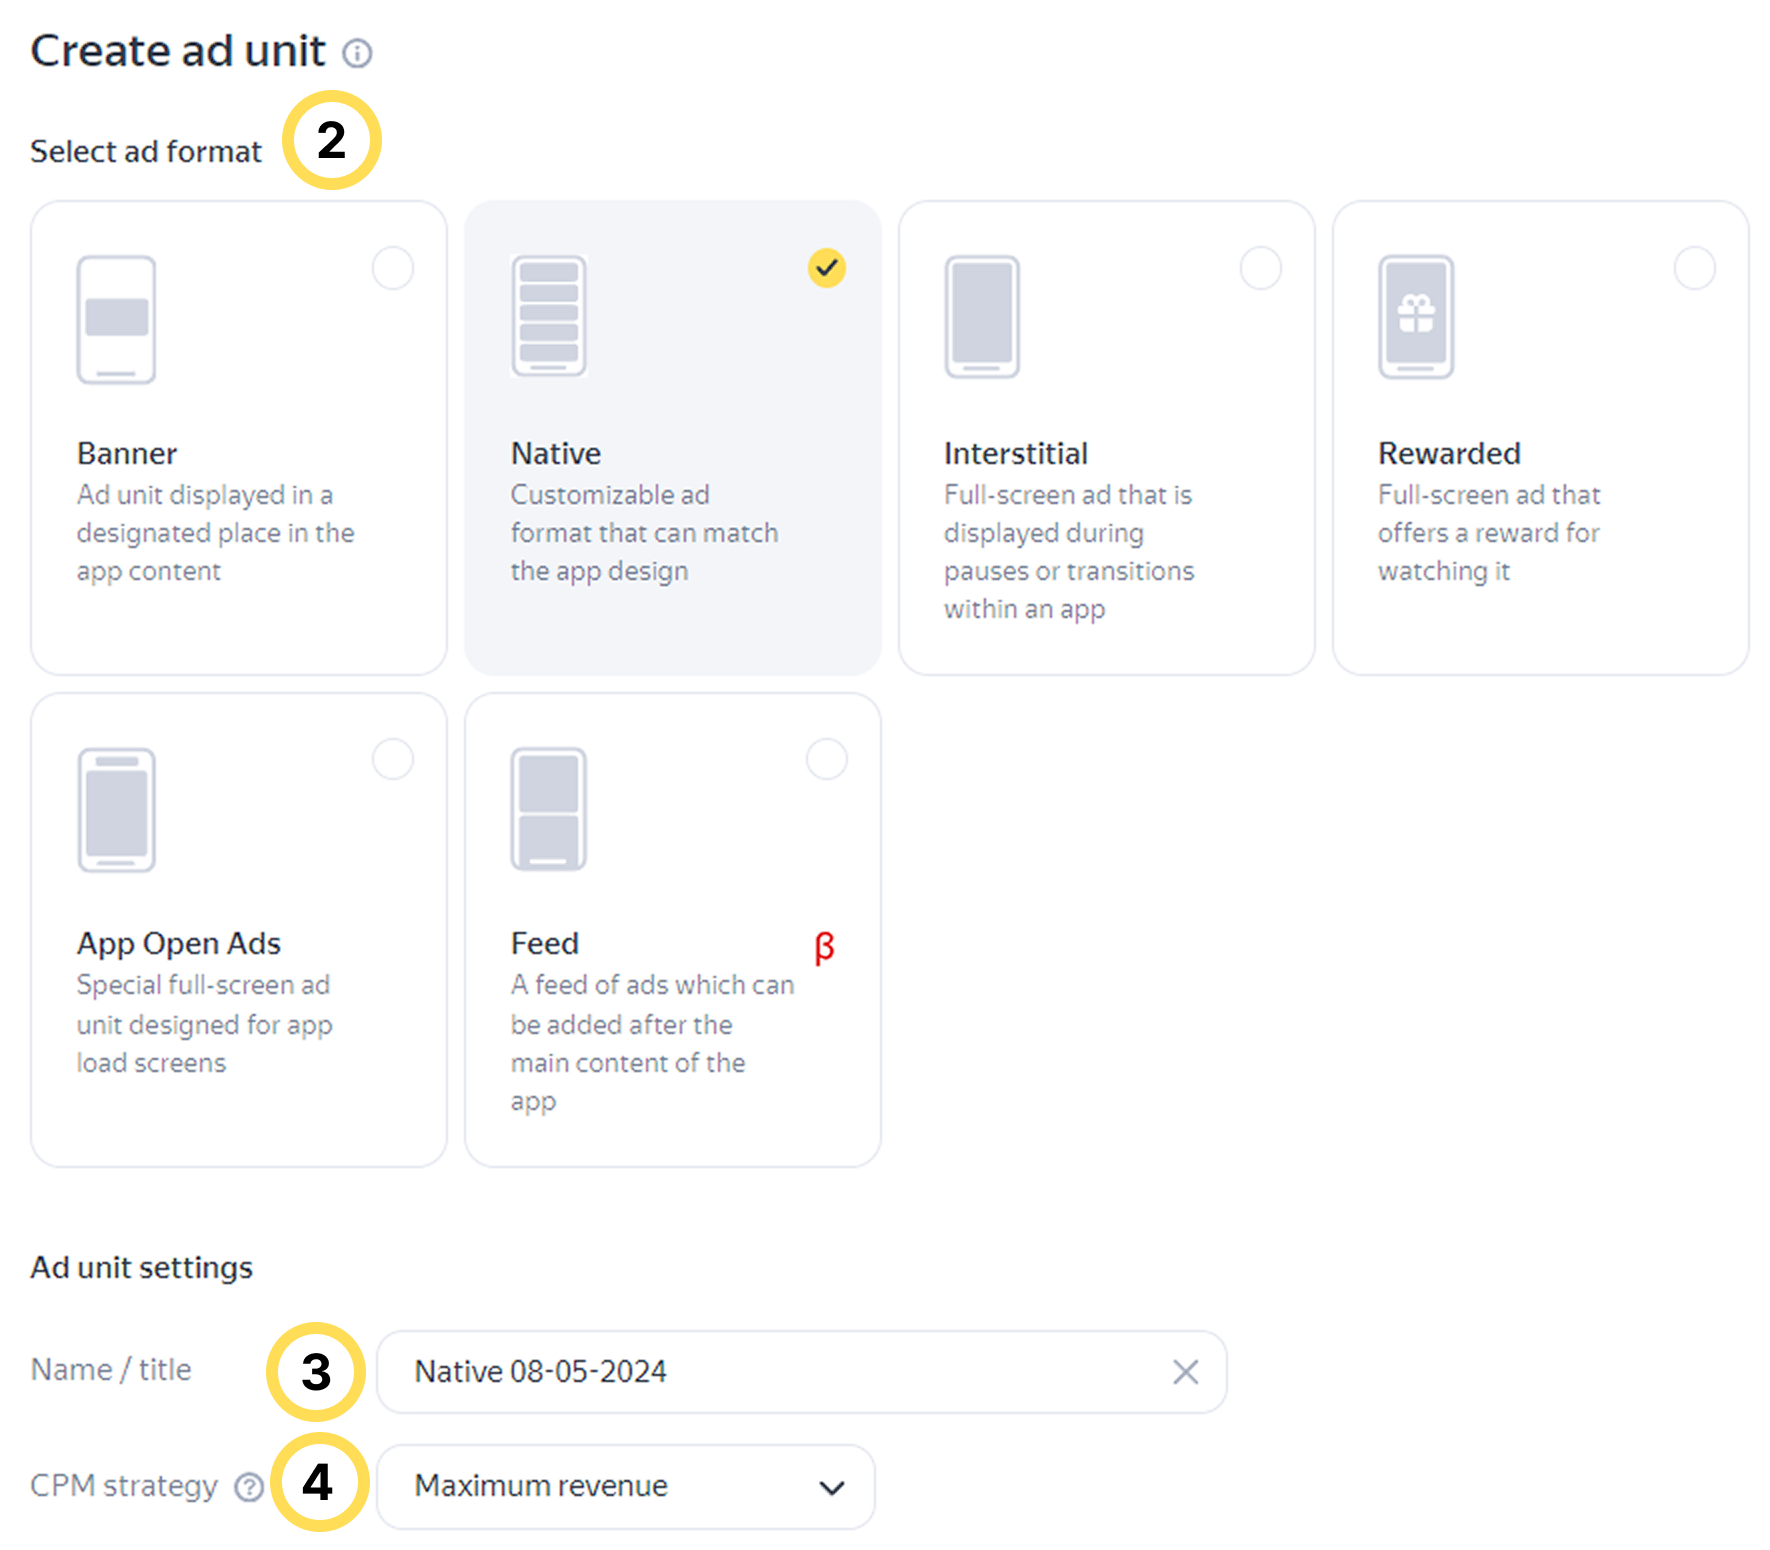Click the Native format list icon

(x=549, y=316)
